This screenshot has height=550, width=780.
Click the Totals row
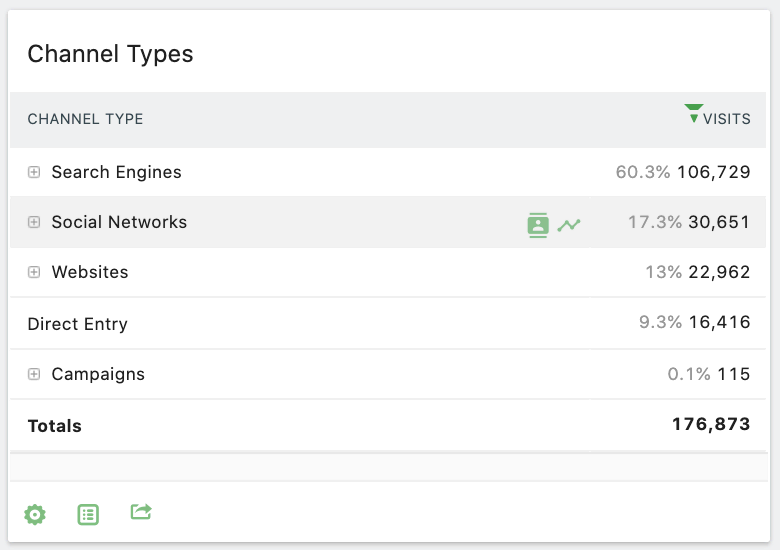coord(388,425)
